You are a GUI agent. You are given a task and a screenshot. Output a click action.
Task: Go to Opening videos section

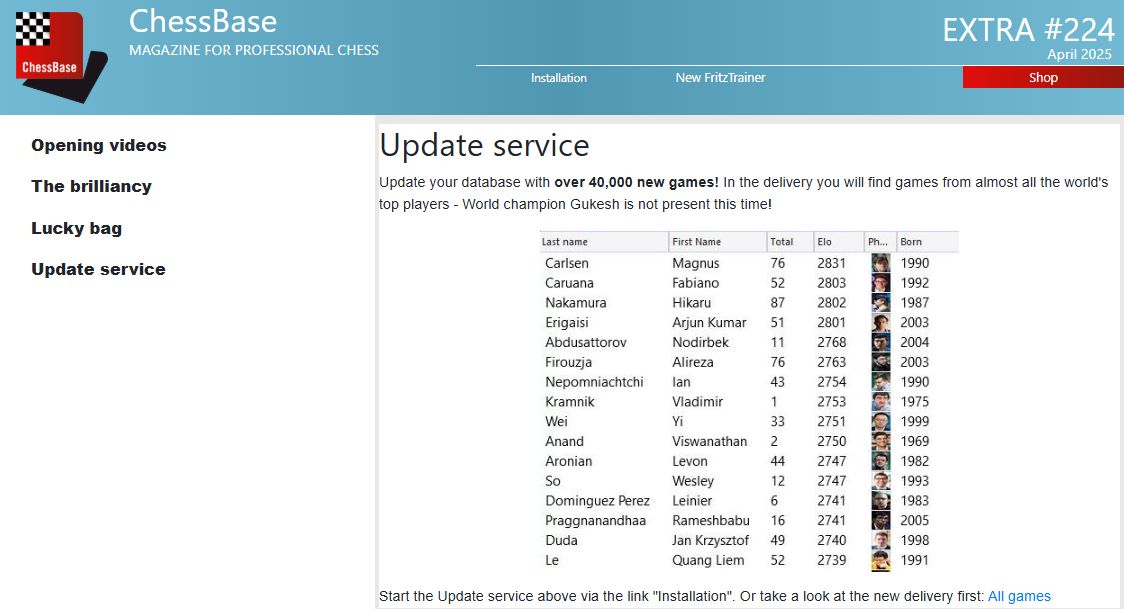coord(99,145)
